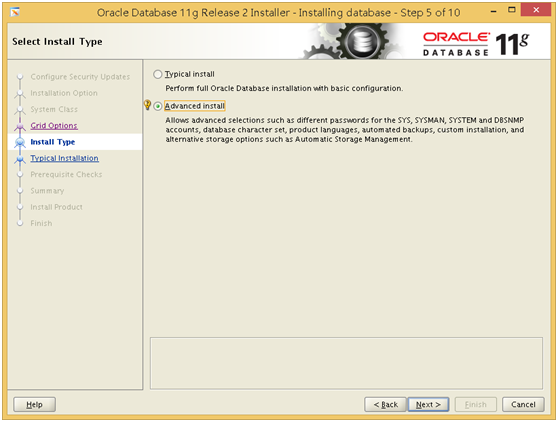Click the Install Type step node icon

tap(20, 142)
